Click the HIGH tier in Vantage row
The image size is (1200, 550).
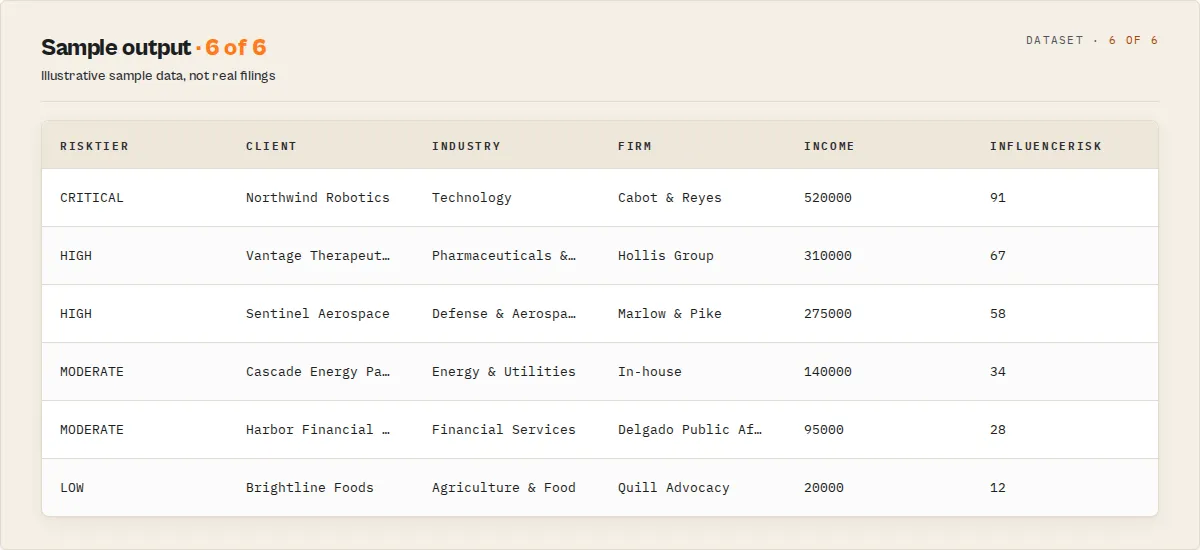(76, 256)
